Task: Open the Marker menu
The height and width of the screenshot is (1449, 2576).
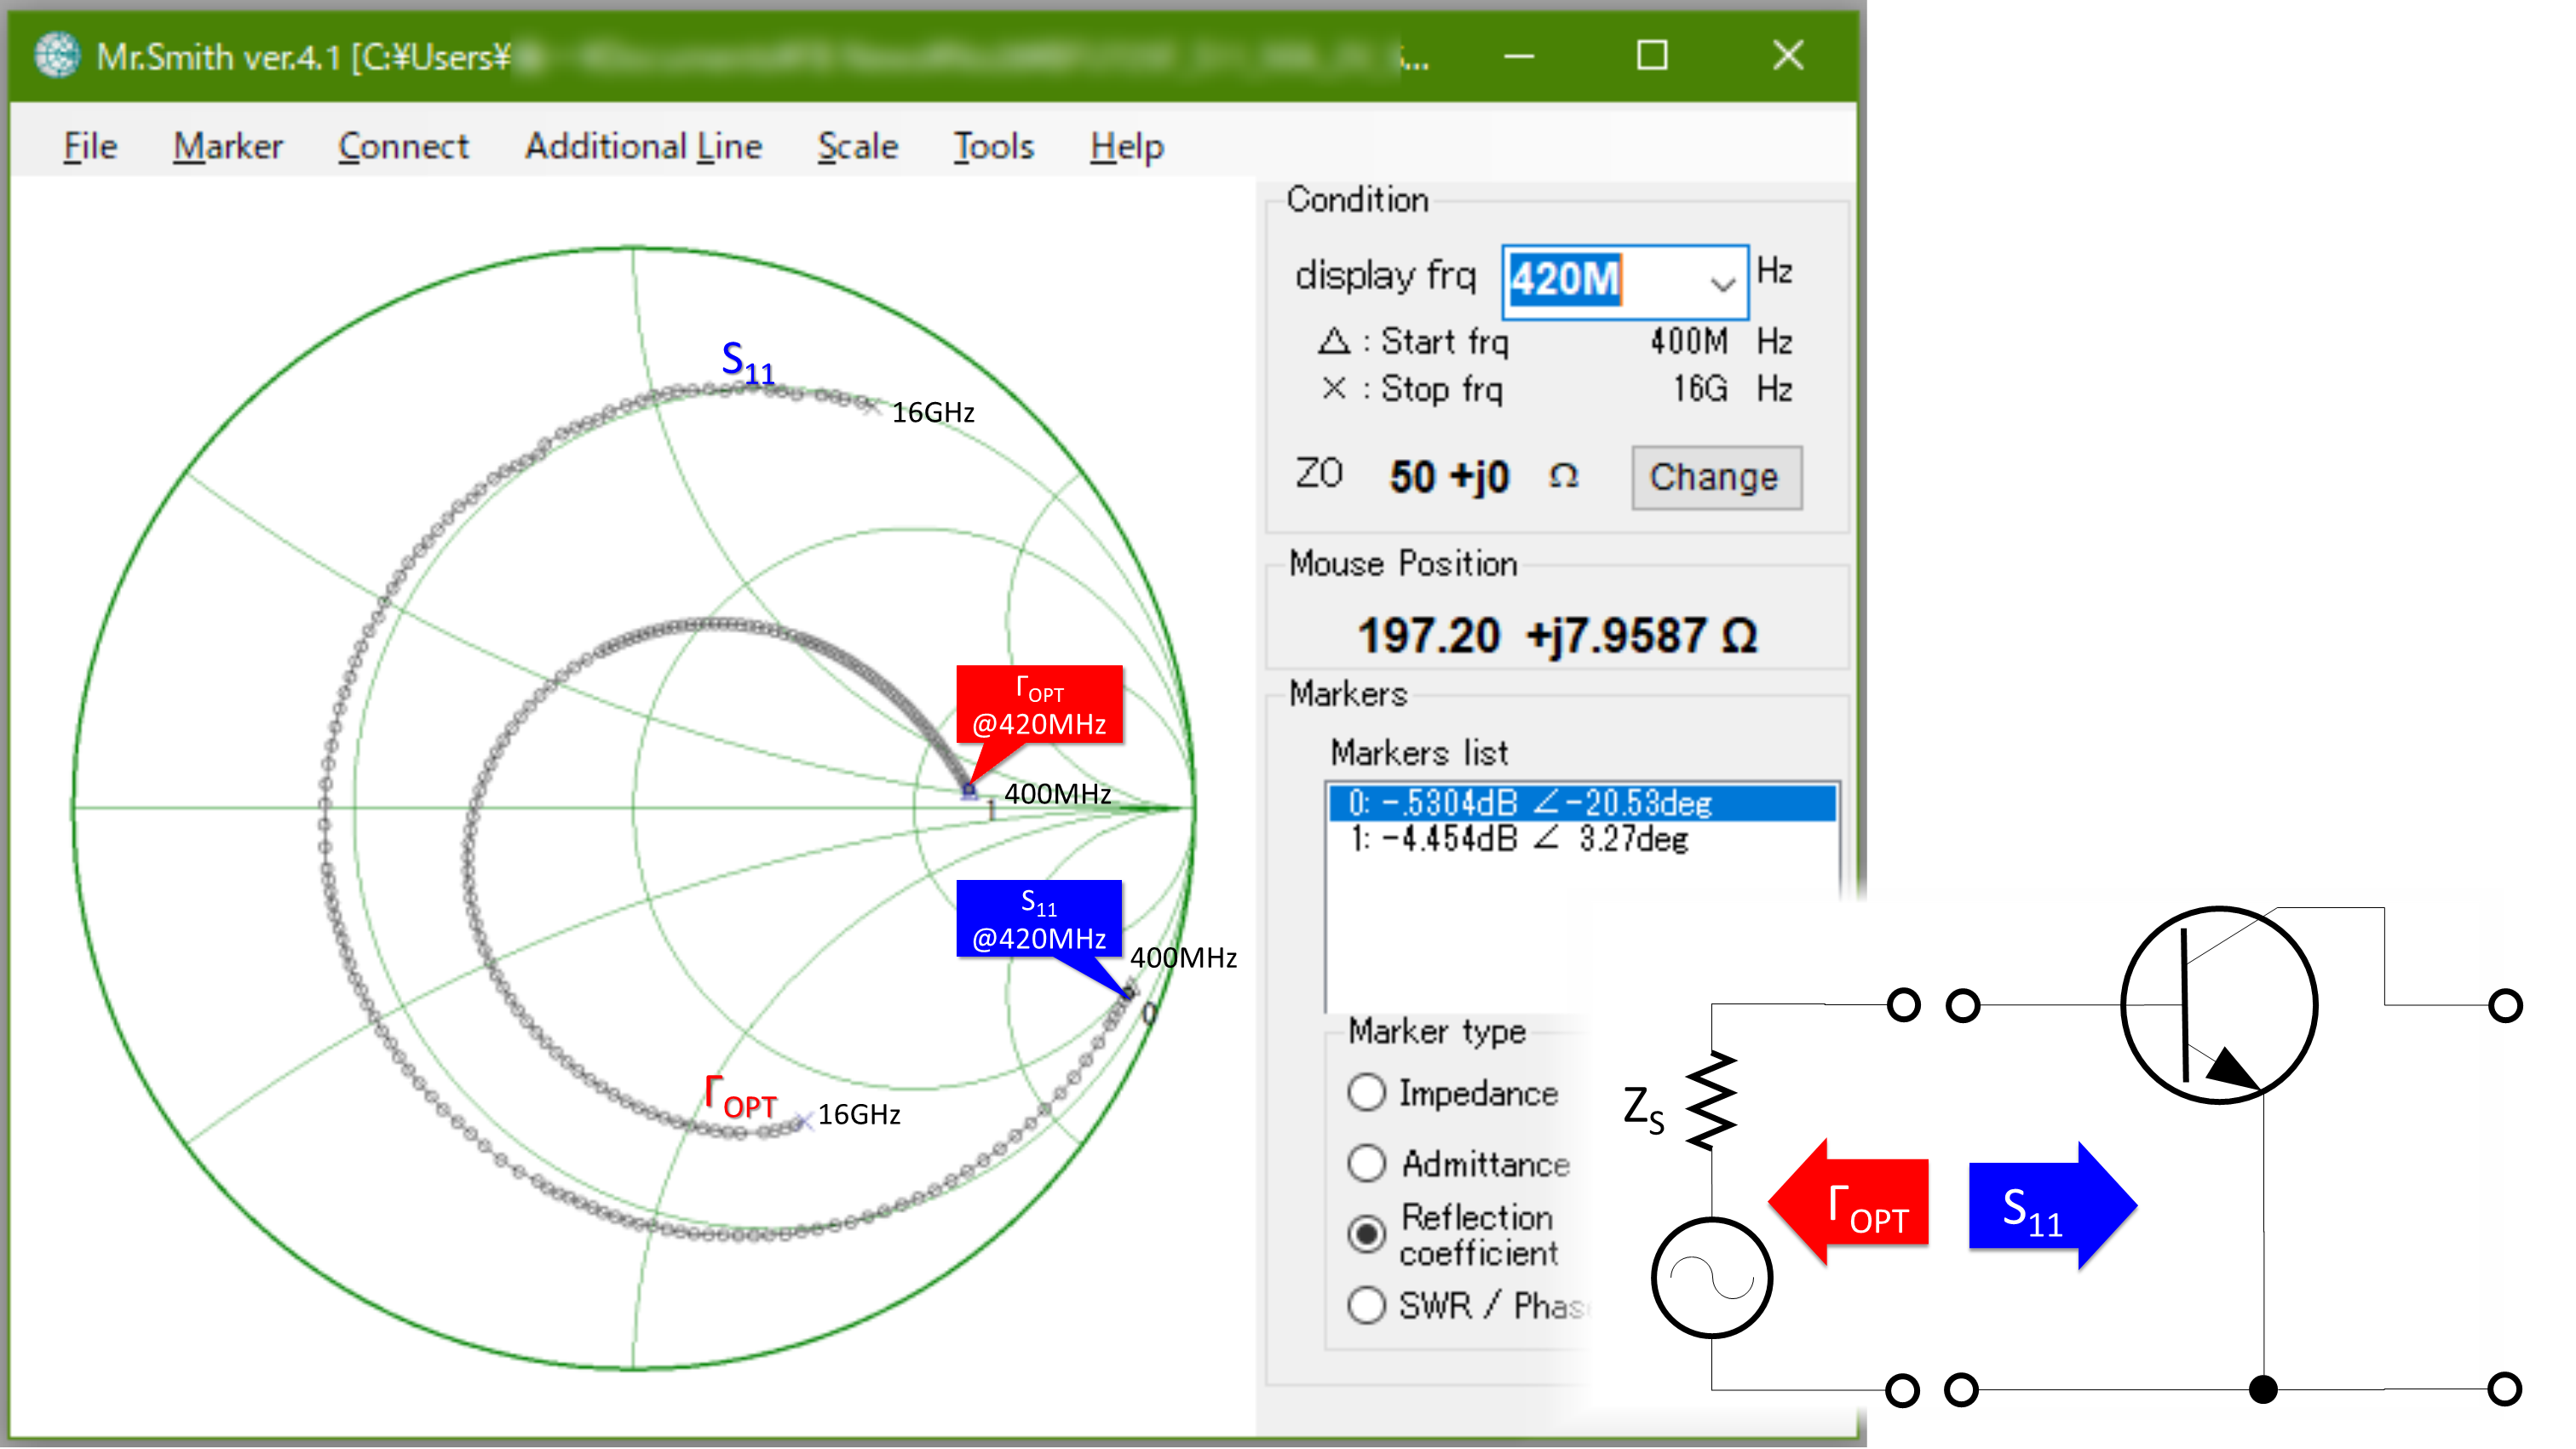Action: [228, 146]
